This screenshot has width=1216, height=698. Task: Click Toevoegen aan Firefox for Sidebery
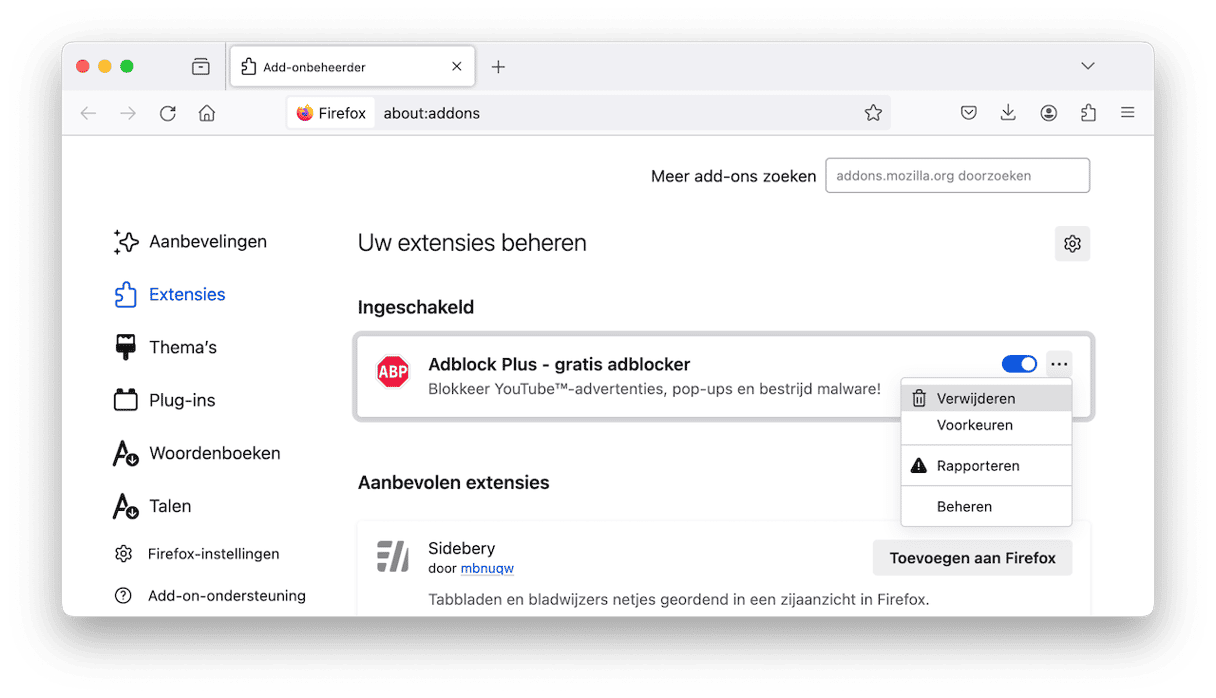[972, 558]
